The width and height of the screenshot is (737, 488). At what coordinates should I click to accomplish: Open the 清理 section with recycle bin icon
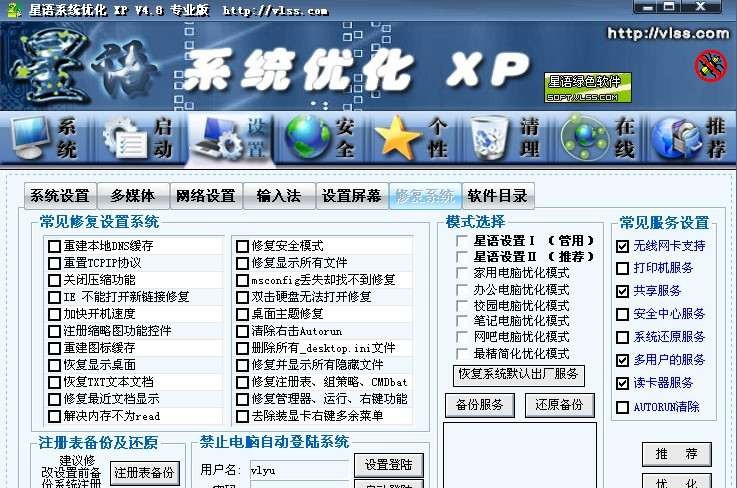point(506,138)
